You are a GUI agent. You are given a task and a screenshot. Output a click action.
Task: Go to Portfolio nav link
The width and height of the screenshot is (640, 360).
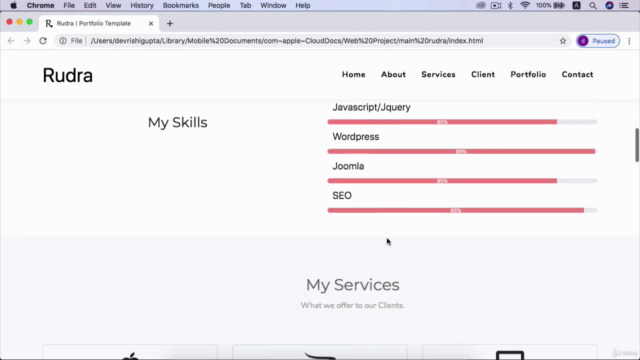coord(528,74)
